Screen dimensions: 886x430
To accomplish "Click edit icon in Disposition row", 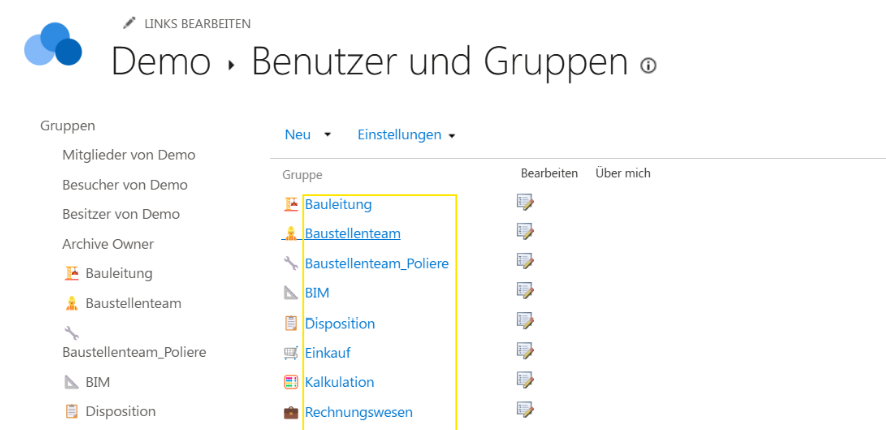I will click(x=525, y=320).
